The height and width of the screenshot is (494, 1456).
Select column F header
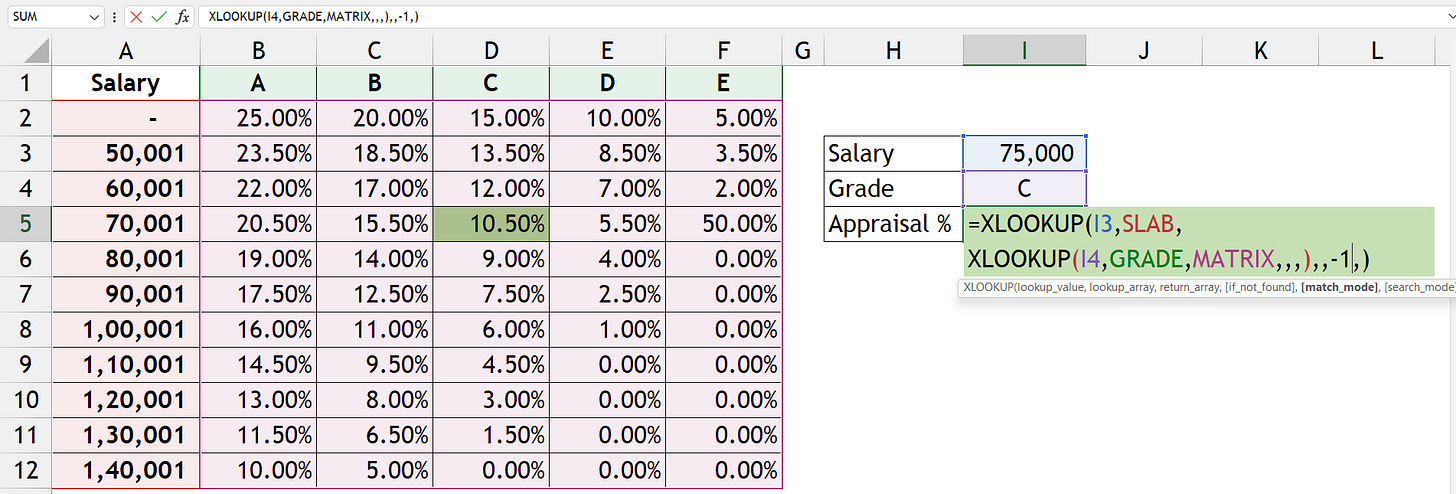(x=723, y=50)
